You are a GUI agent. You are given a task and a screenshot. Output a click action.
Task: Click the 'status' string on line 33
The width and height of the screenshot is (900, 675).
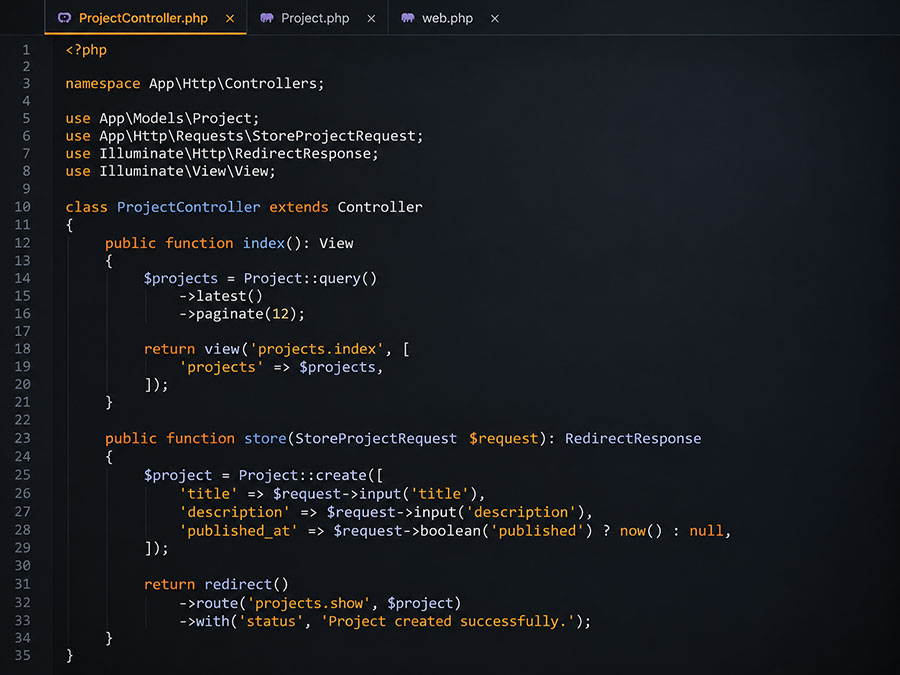[270, 621]
